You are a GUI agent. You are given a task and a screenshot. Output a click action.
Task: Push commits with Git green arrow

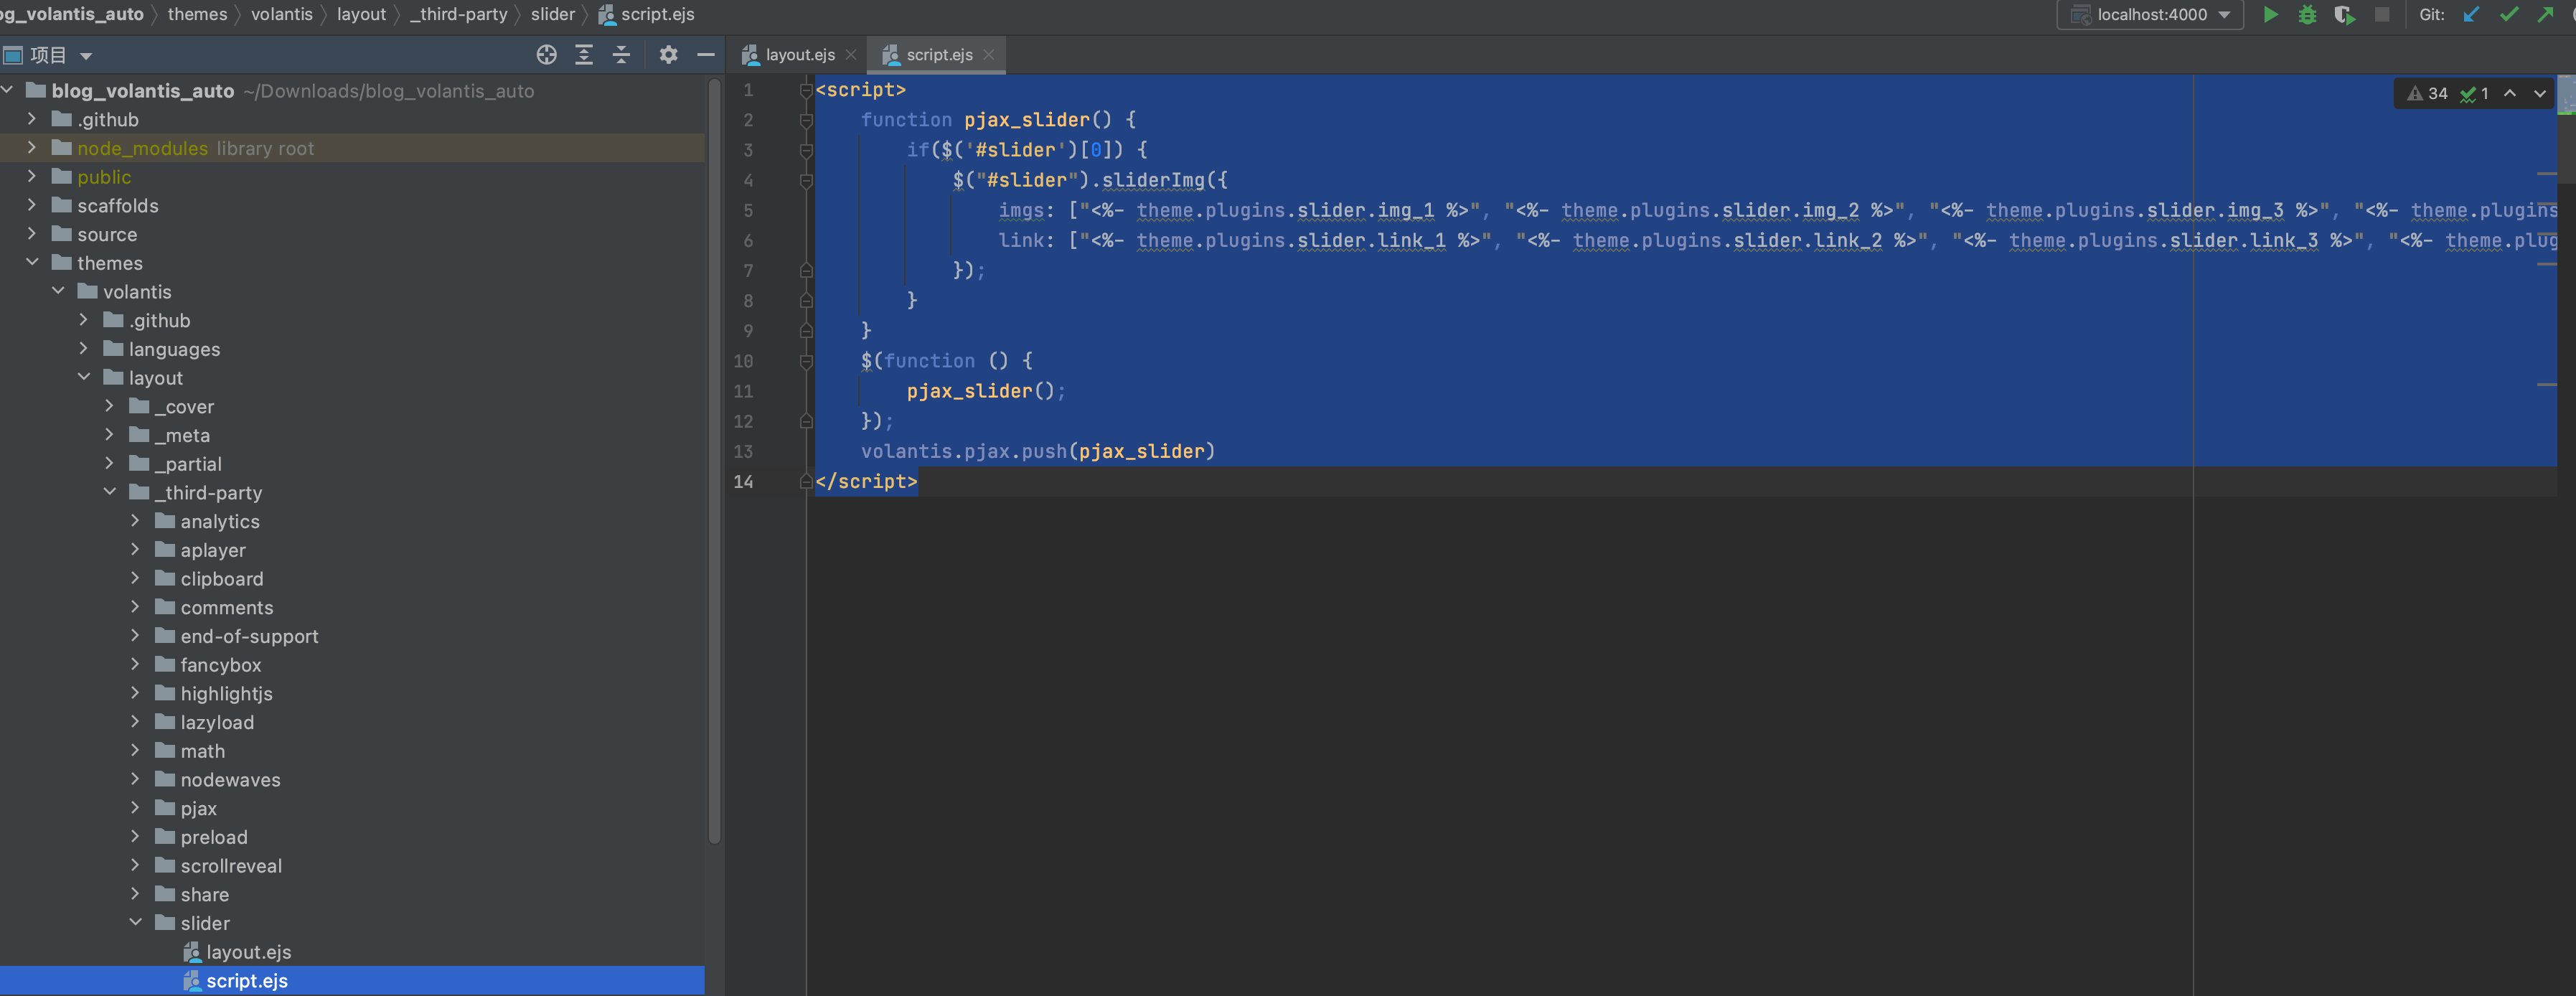pyautogui.click(x=2546, y=15)
